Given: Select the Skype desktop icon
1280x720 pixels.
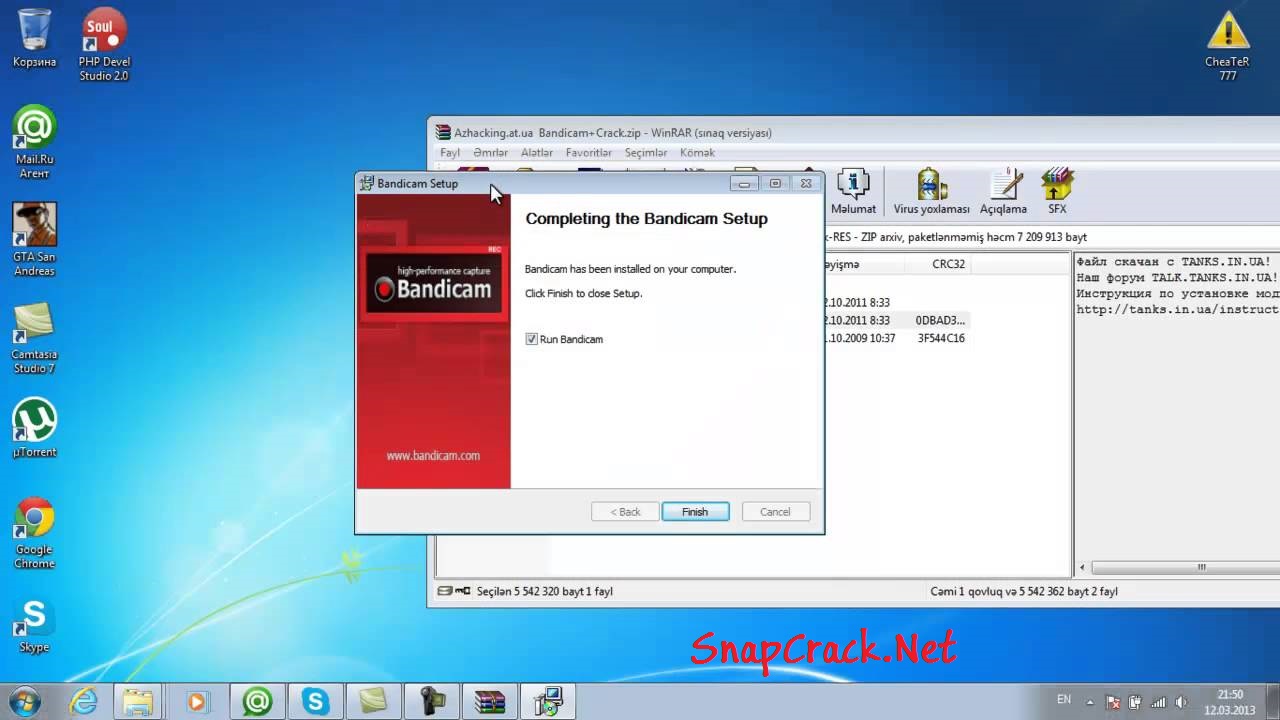Looking at the screenshot, I should pyautogui.click(x=35, y=624).
